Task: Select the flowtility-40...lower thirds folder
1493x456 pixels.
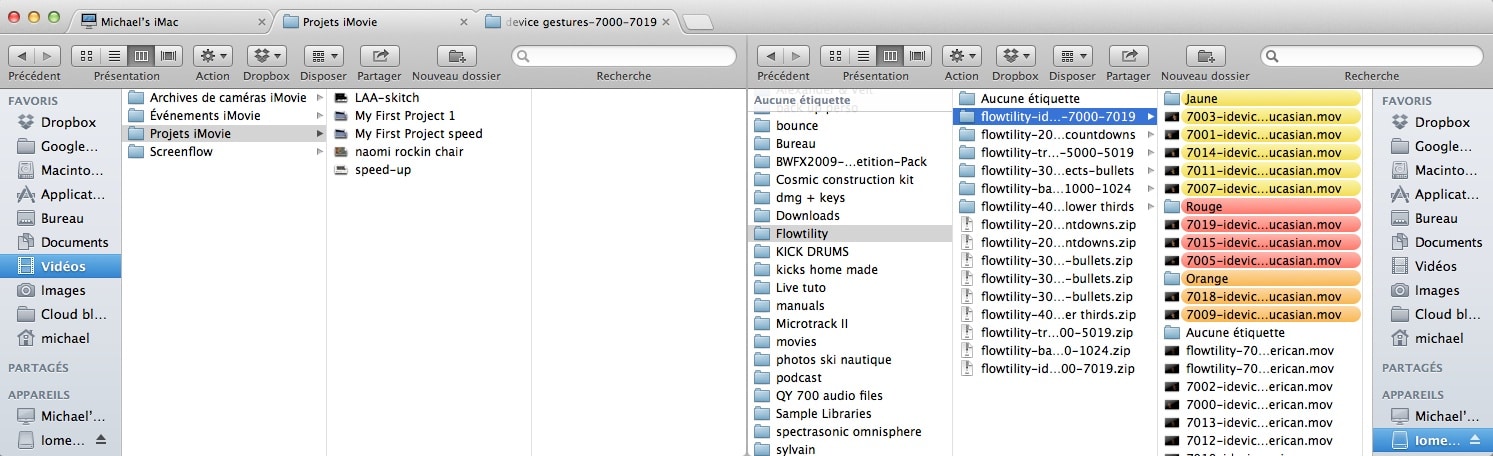Action: (x=1058, y=206)
